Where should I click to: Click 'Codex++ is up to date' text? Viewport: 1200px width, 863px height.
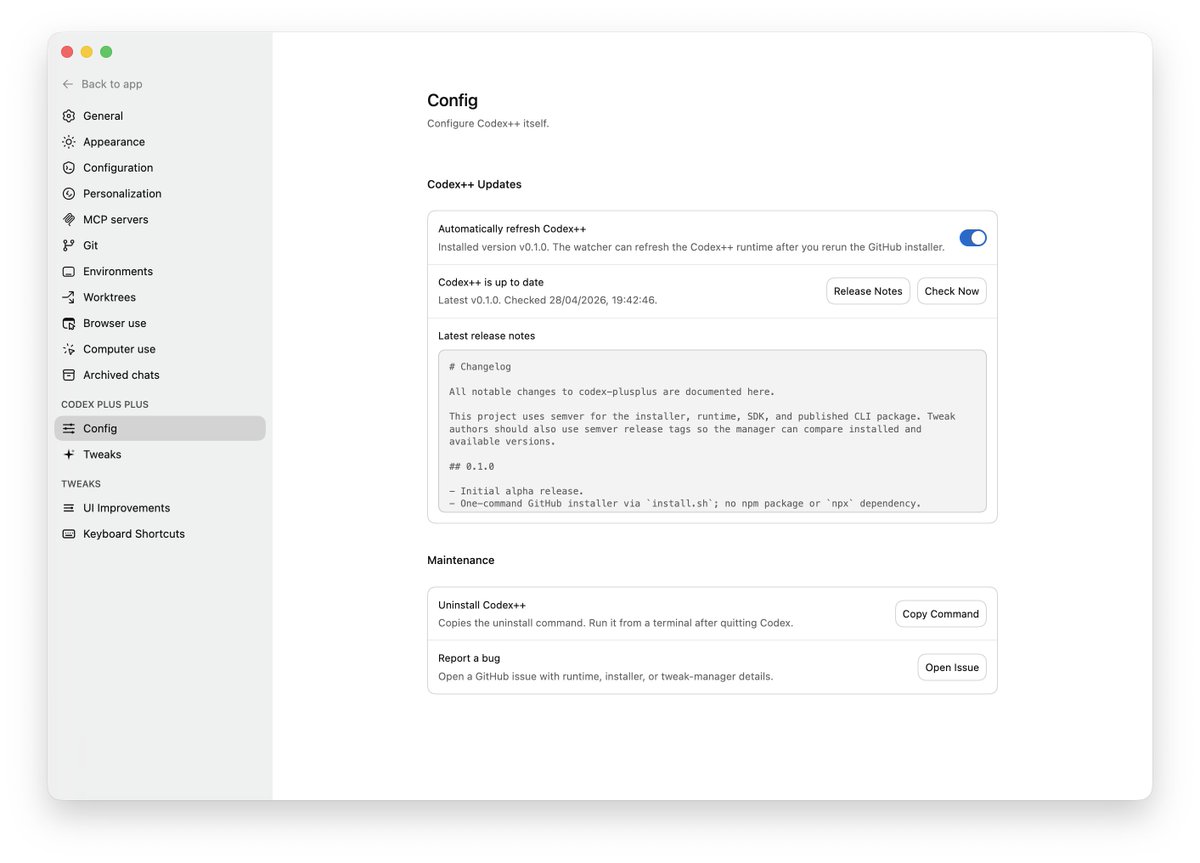coord(491,283)
